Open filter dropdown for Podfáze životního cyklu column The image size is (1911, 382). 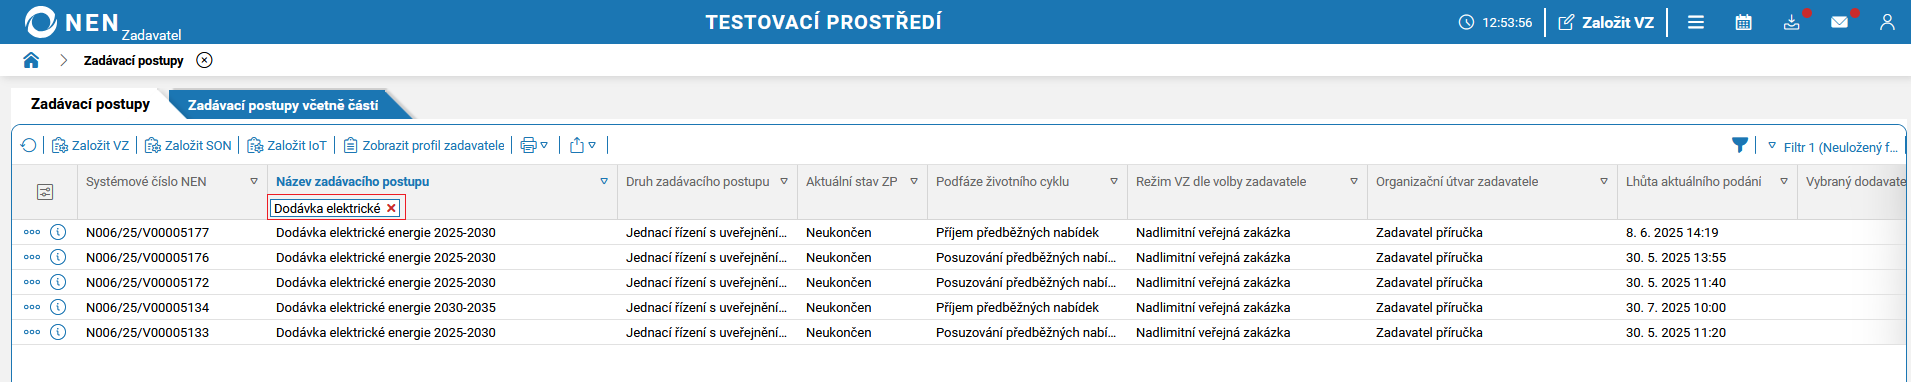point(1114,181)
